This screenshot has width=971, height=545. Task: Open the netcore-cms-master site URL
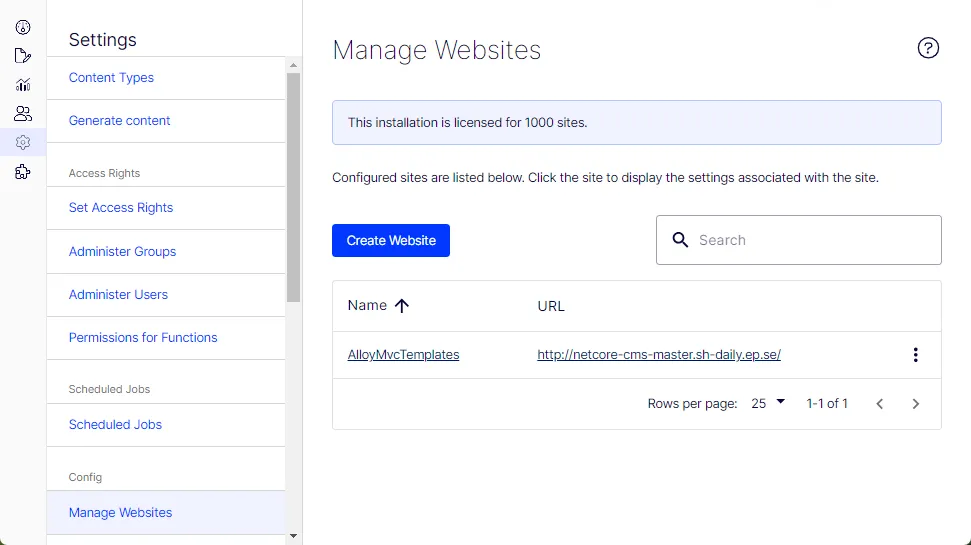[659, 355]
